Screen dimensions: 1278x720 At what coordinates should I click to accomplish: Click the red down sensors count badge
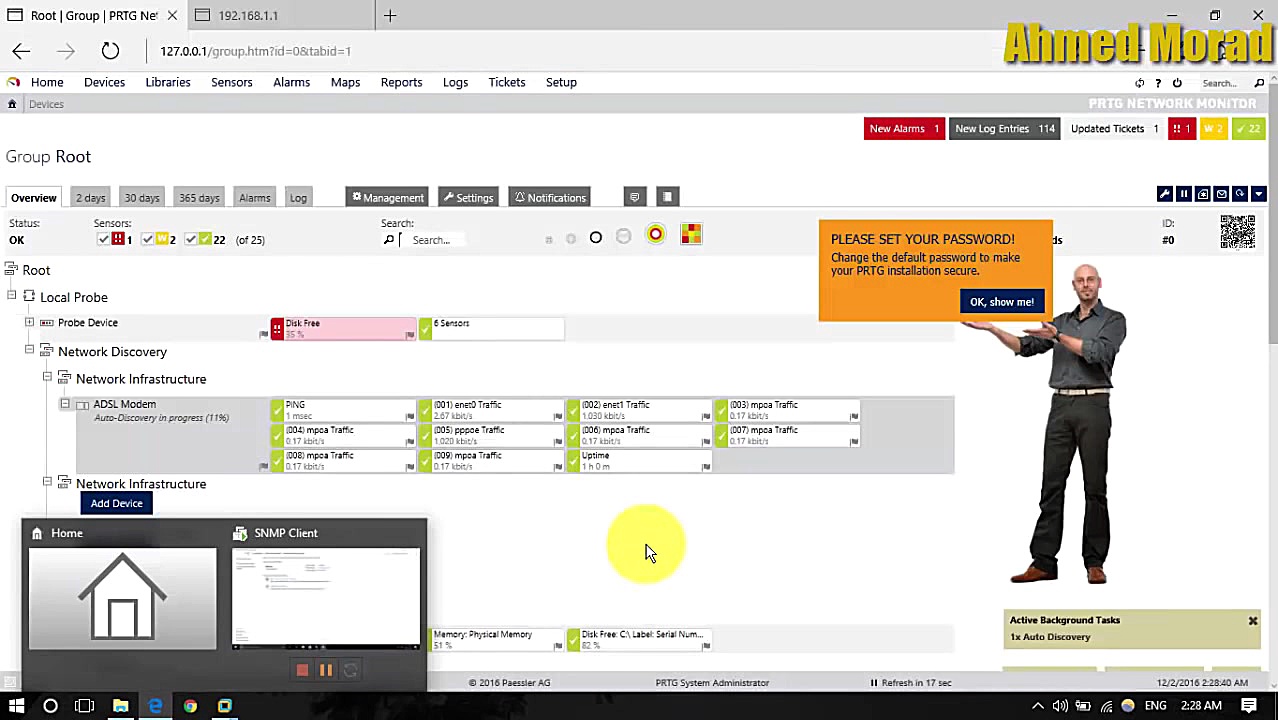point(1181,128)
